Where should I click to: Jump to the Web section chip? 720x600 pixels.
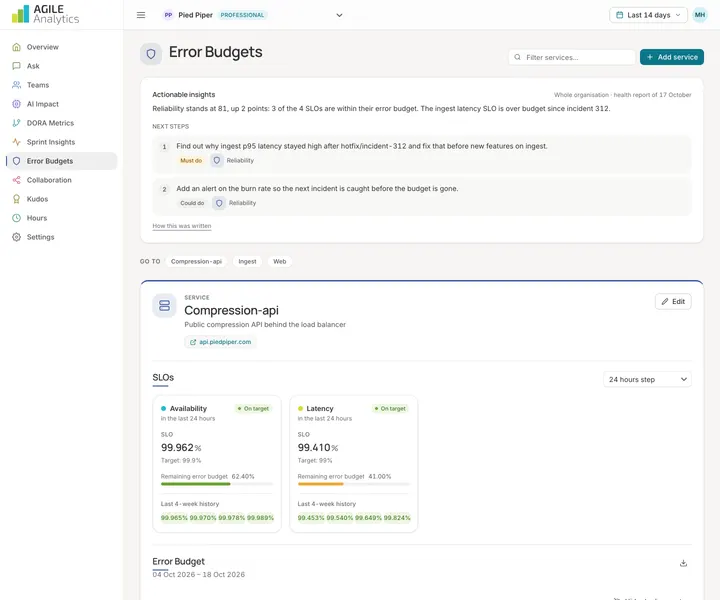click(x=280, y=261)
